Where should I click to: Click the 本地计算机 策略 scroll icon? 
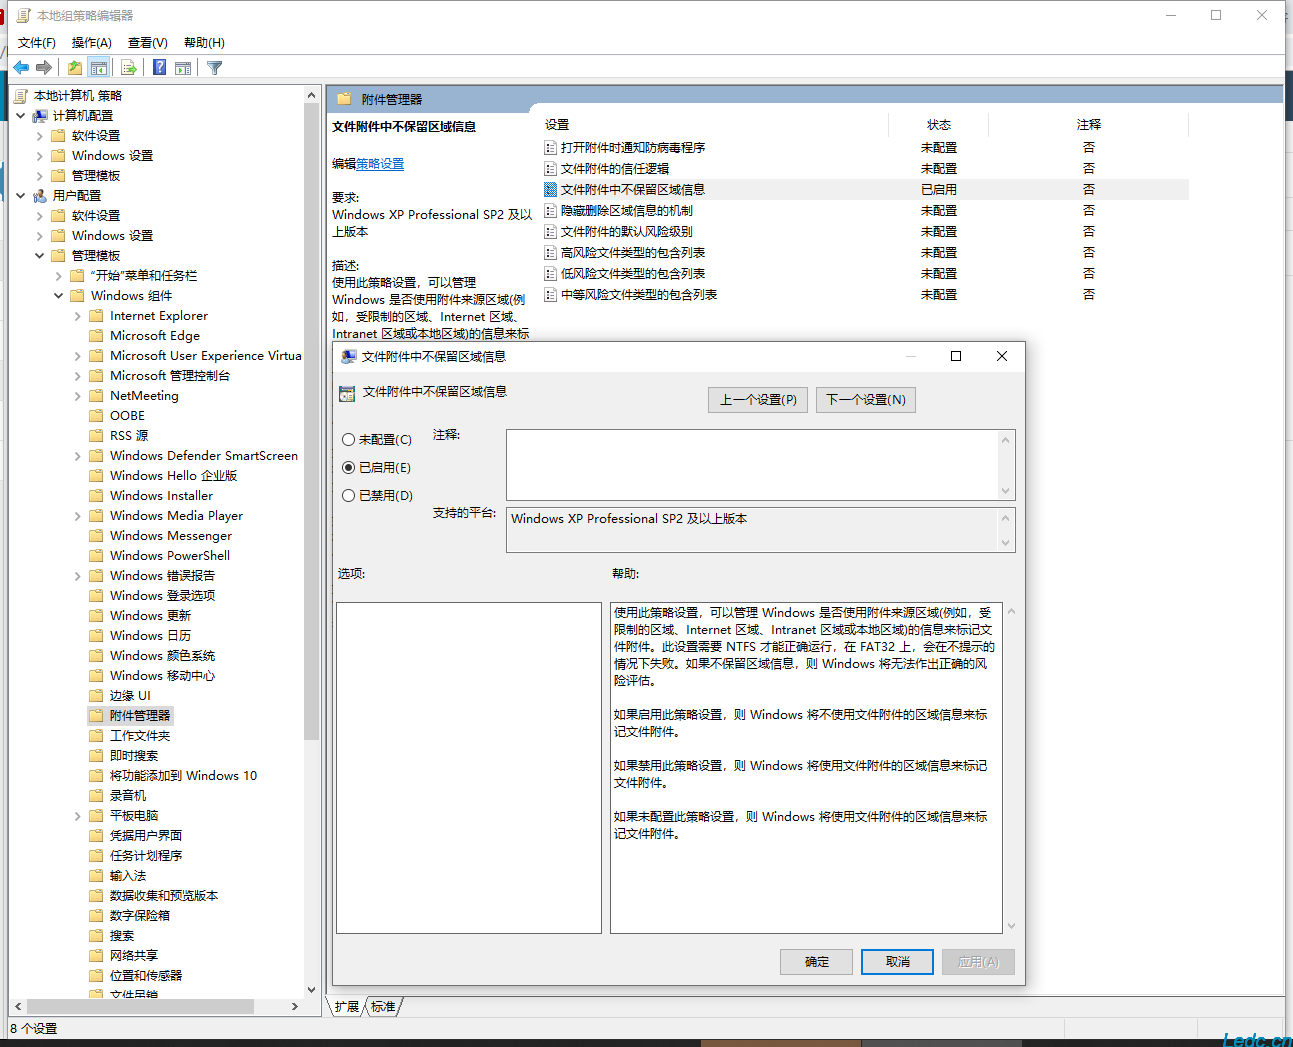pyautogui.click(x=21, y=96)
